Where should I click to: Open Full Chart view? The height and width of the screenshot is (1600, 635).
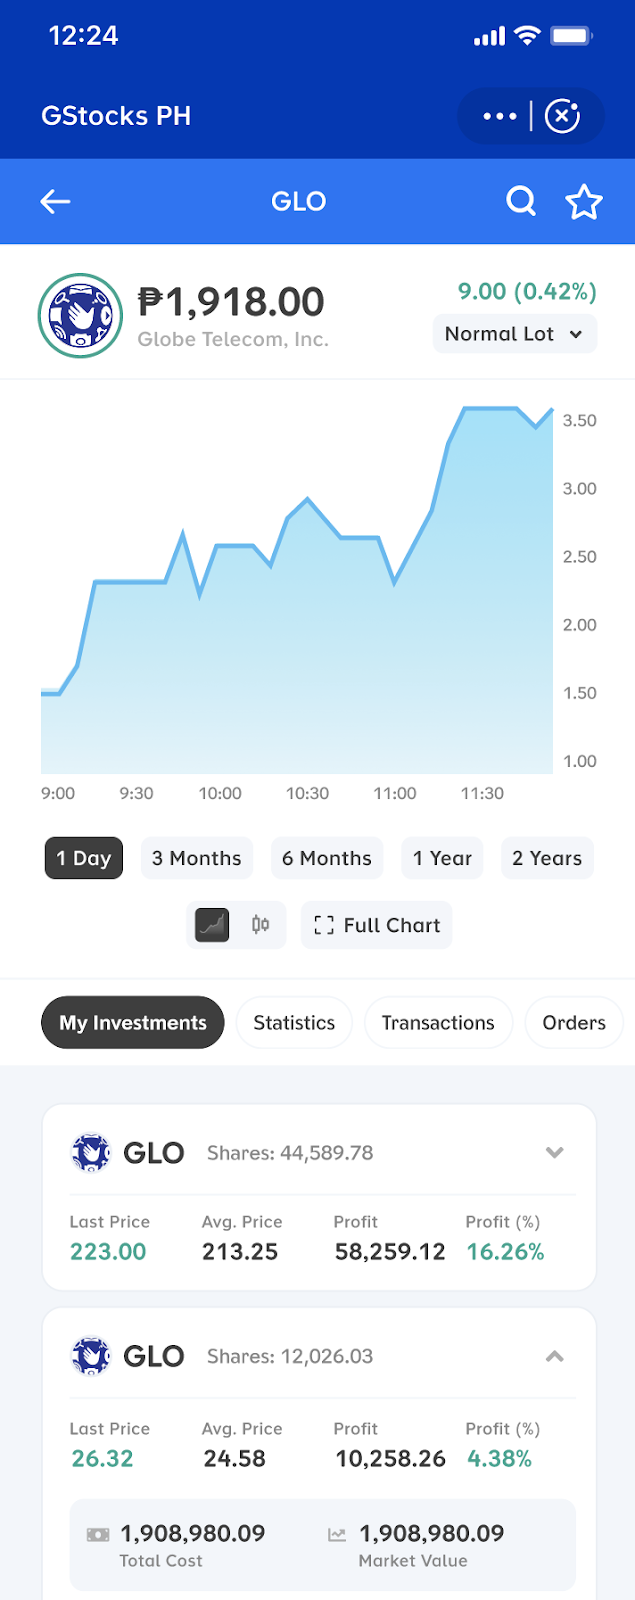[x=376, y=925]
